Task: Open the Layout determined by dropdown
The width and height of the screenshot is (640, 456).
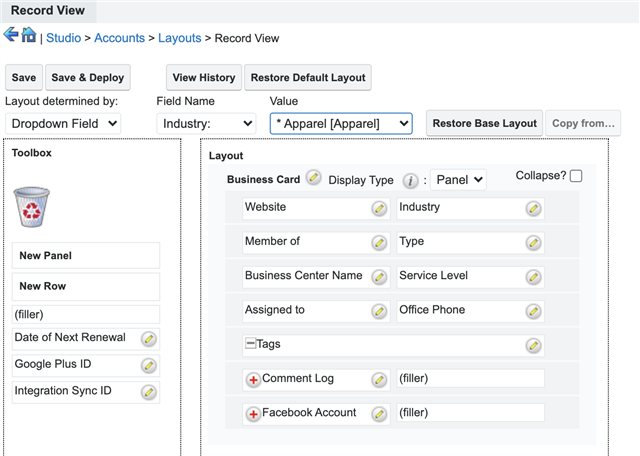Action: click(63, 123)
